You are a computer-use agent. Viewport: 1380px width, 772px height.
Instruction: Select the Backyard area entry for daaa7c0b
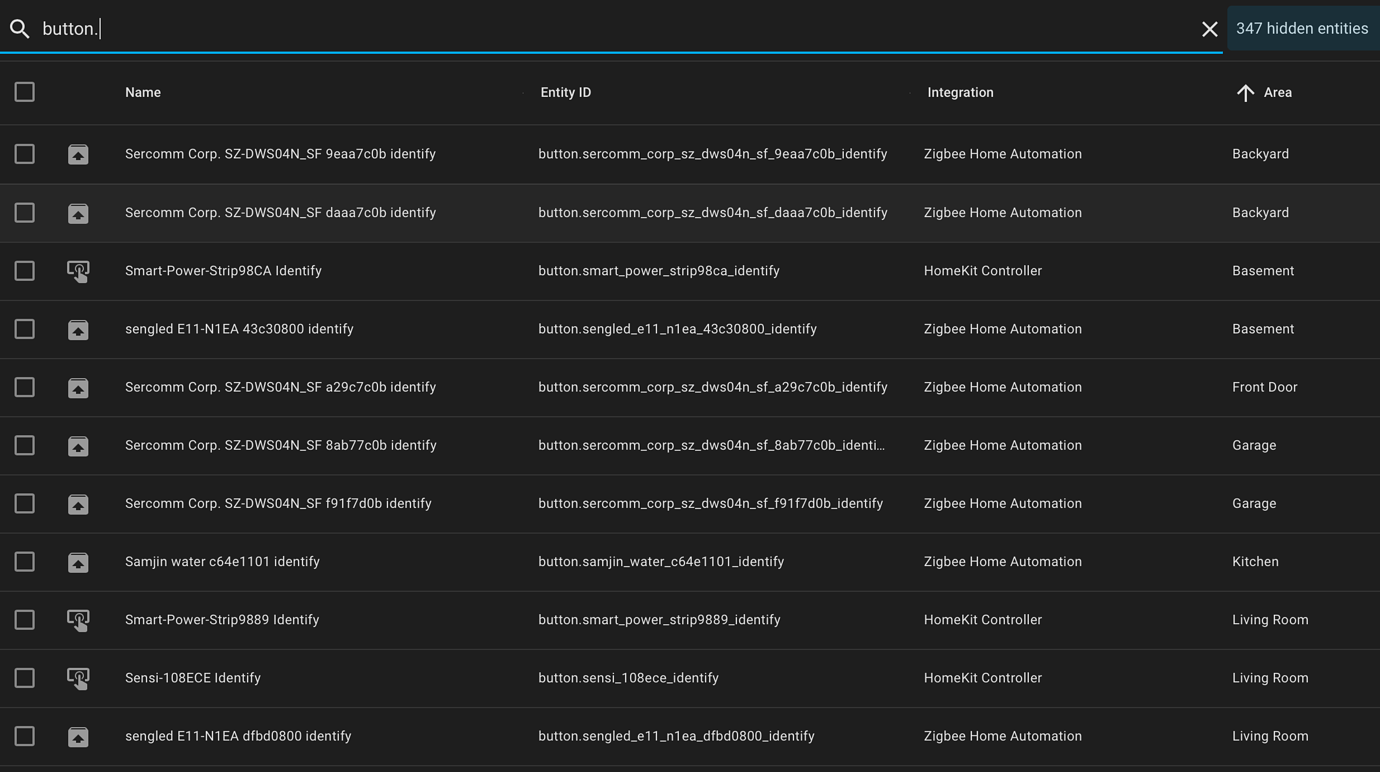(x=1260, y=212)
